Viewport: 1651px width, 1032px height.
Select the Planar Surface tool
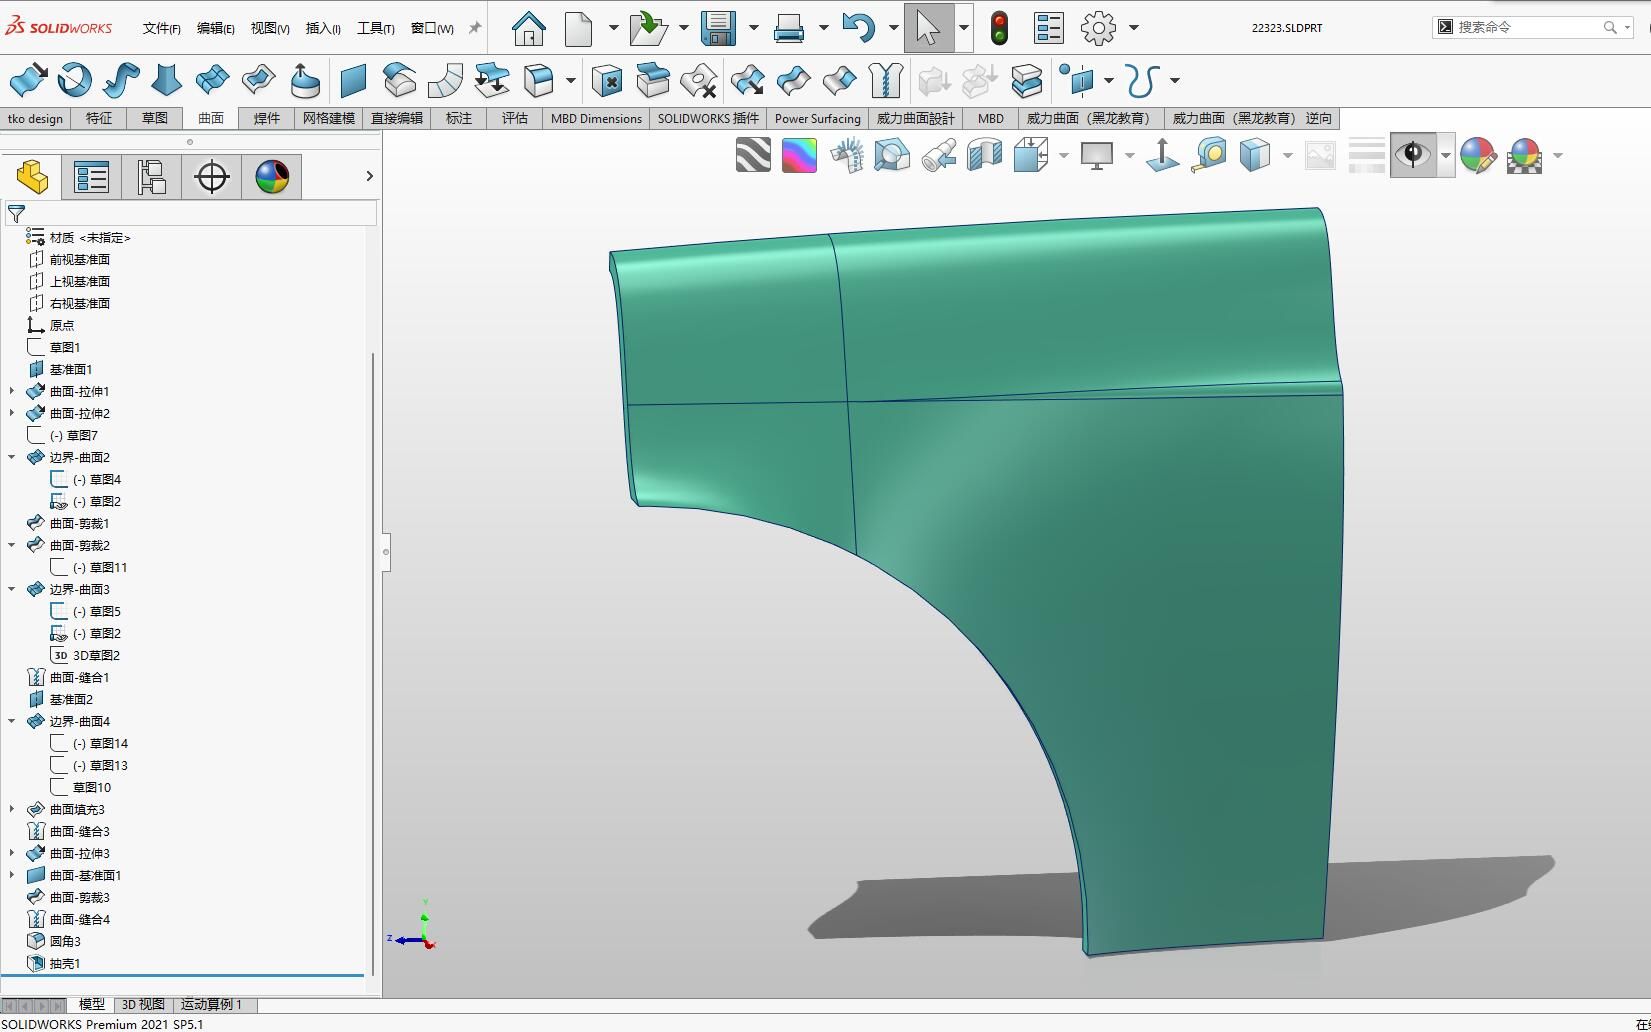(x=350, y=80)
